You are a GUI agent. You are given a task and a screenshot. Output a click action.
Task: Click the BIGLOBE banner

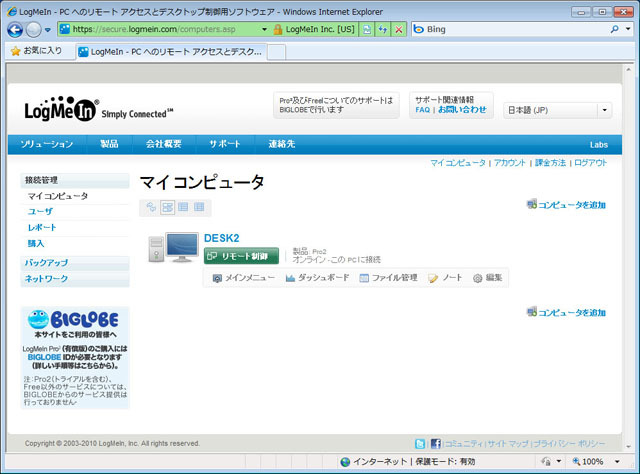pyautogui.click(x=75, y=358)
